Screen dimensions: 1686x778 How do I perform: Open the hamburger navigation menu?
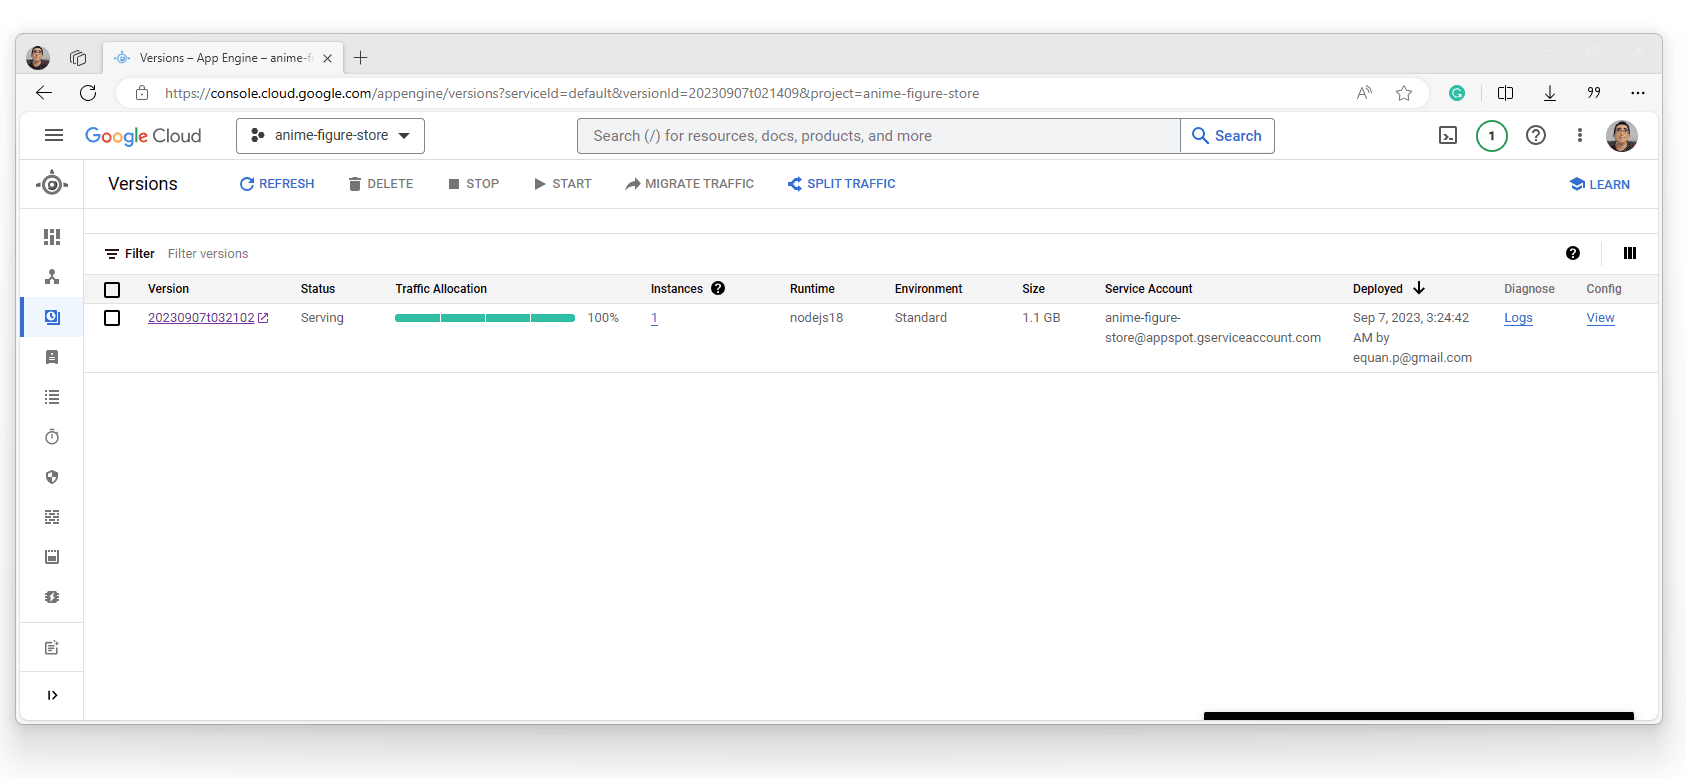click(x=54, y=135)
